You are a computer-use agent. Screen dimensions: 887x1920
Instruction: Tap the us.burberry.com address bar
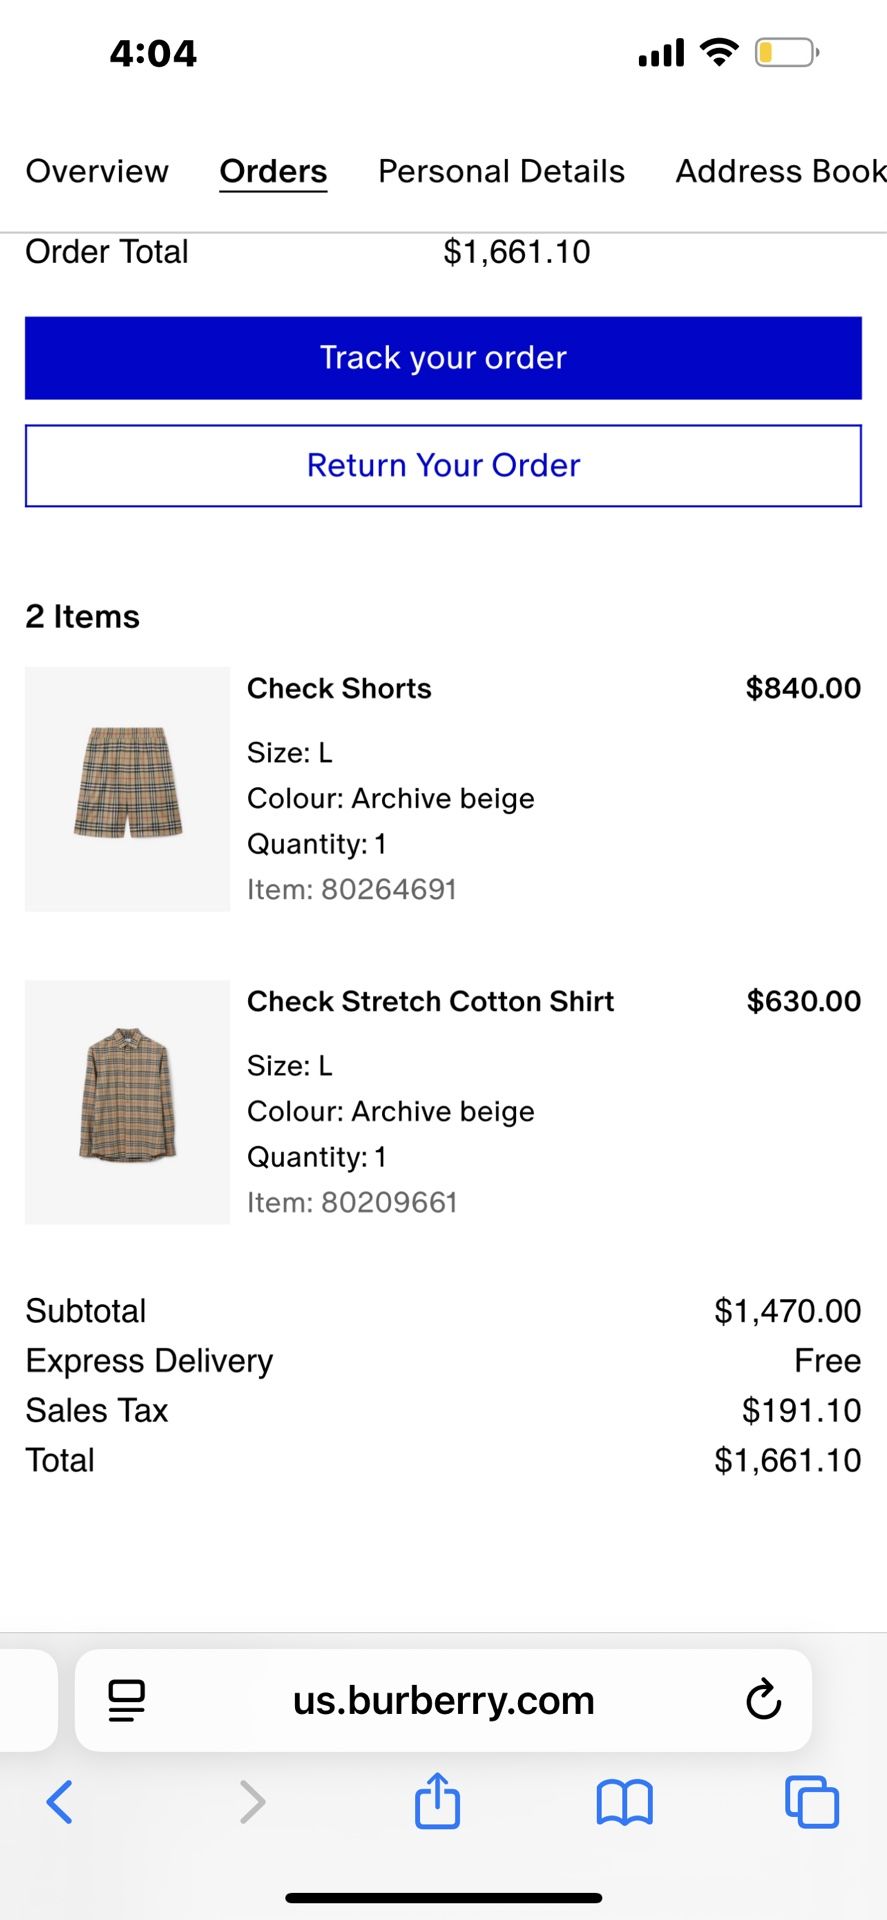[x=443, y=1699]
